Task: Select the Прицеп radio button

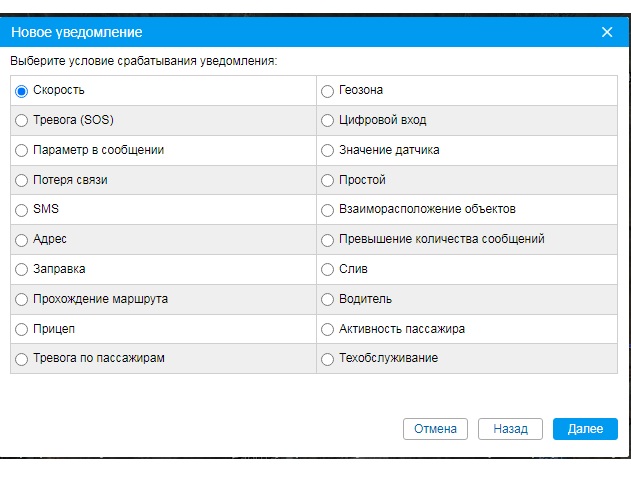Action: point(22,329)
